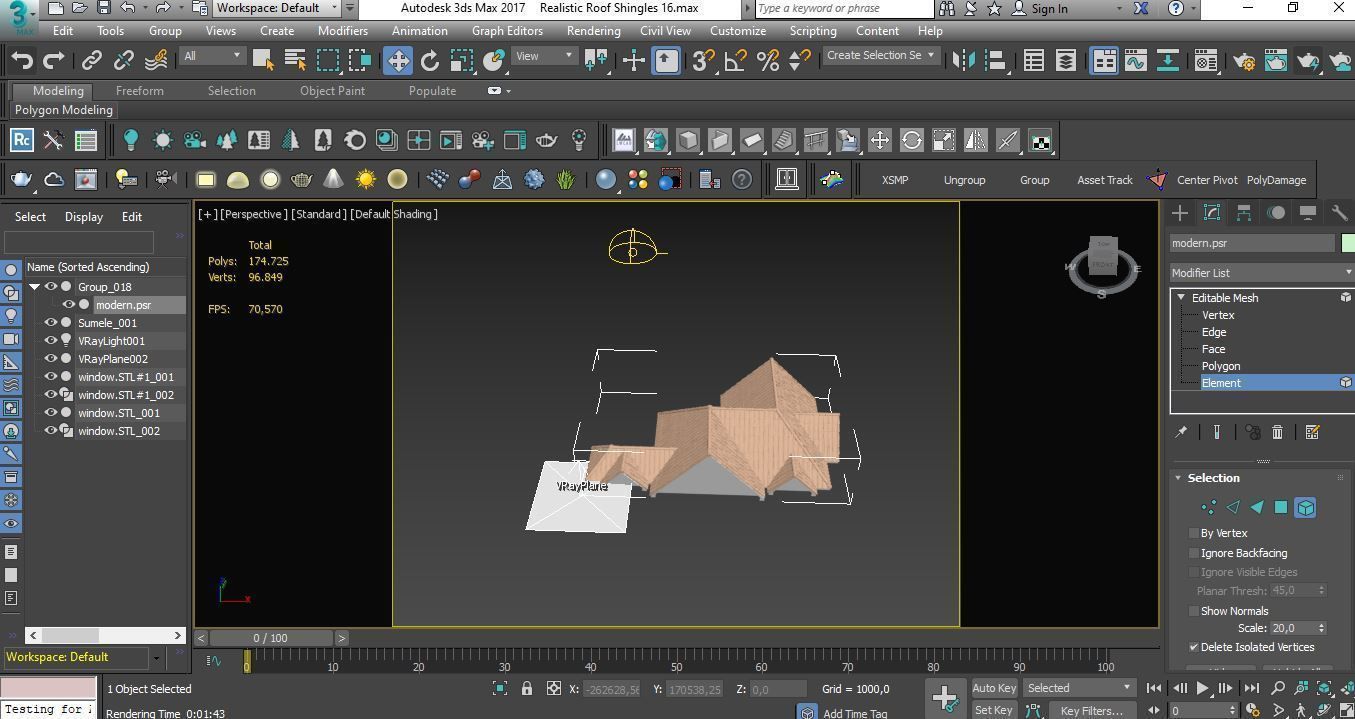Open Zoom Extents icon in viewport controls

coord(1324,688)
